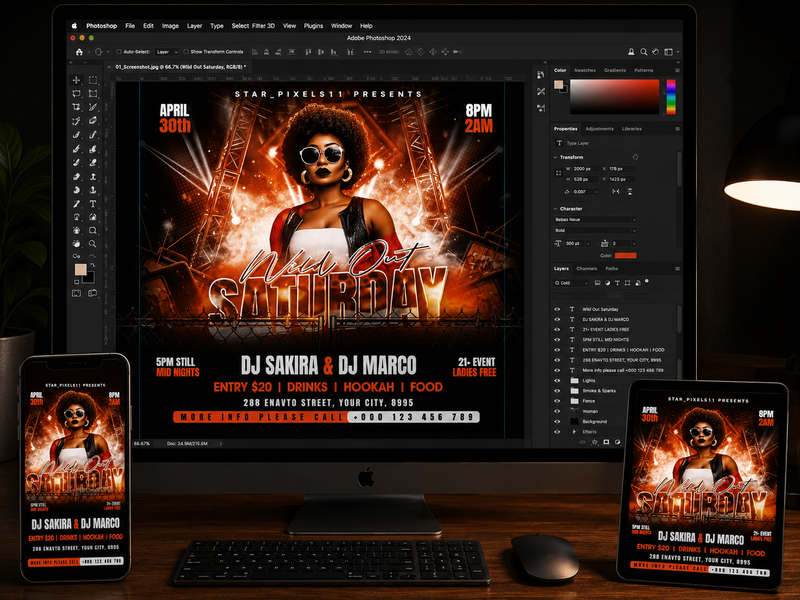800x600 pixels.
Task: Enable Show Transform Controls checkbox
Action: tap(186, 52)
